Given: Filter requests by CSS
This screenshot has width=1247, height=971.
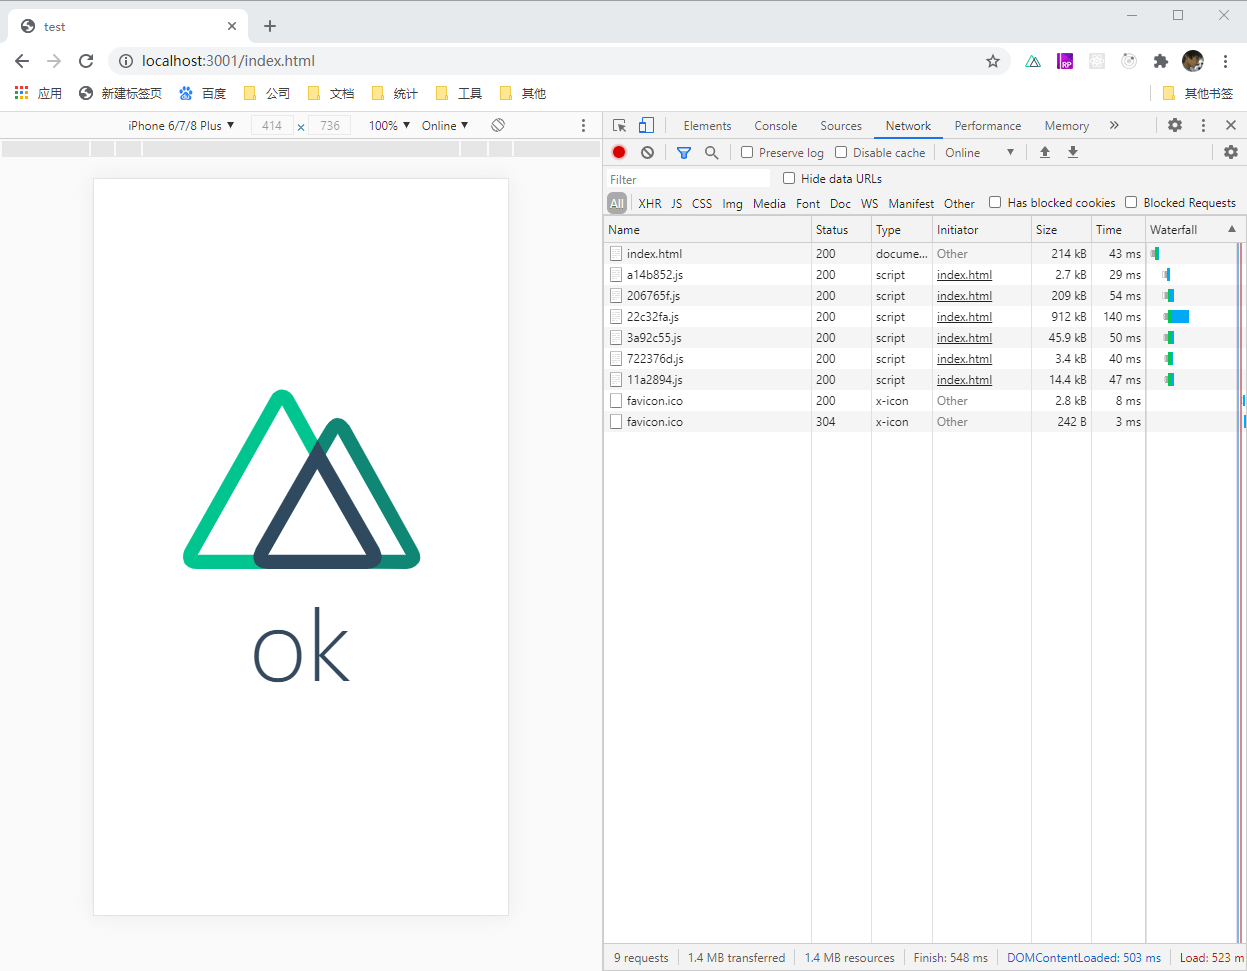Looking at the screenshot, I should click(702, 203).
